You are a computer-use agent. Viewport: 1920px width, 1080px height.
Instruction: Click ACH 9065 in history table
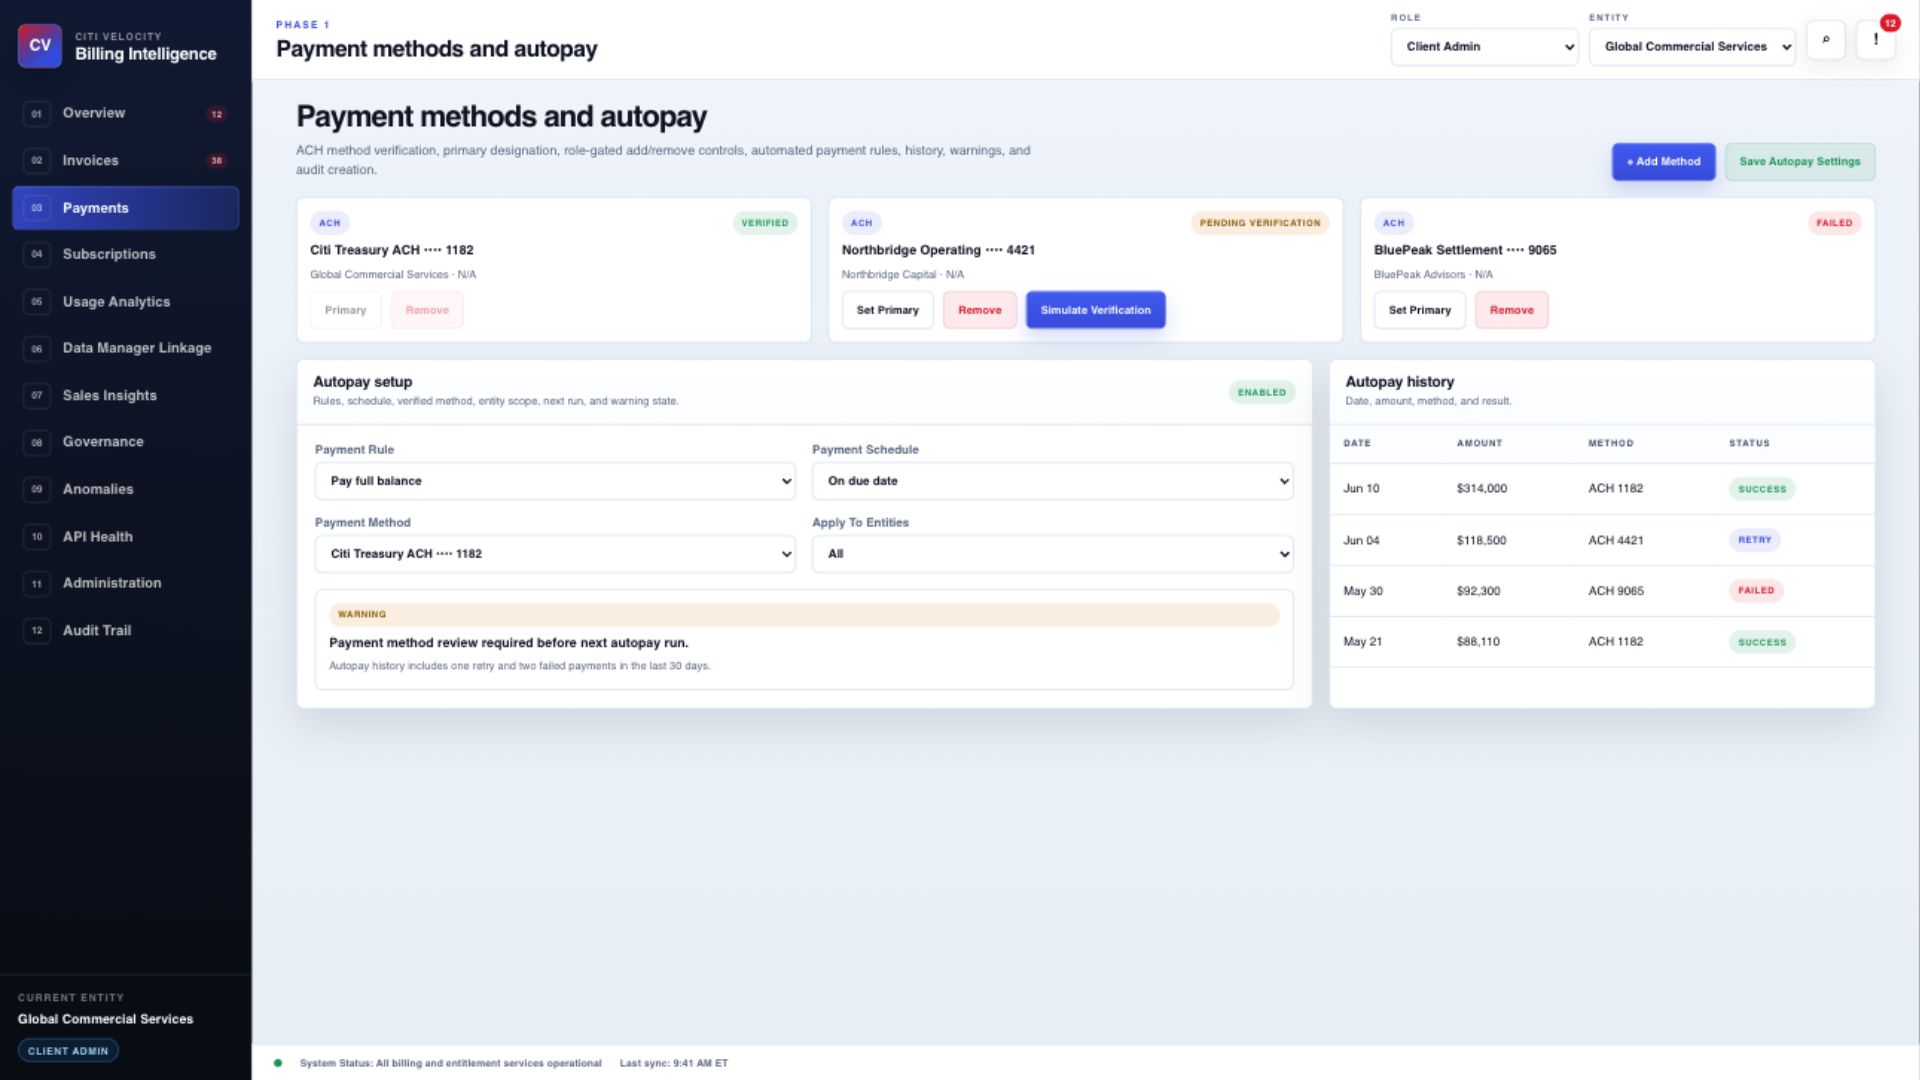1616,591
